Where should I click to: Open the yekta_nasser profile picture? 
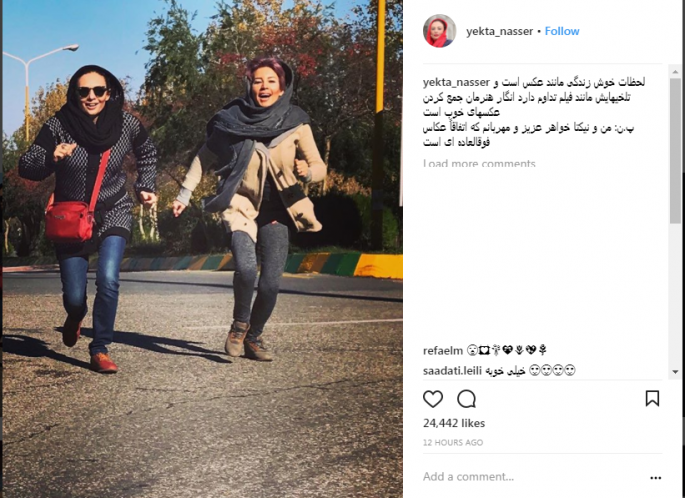[x=439, y=31]
